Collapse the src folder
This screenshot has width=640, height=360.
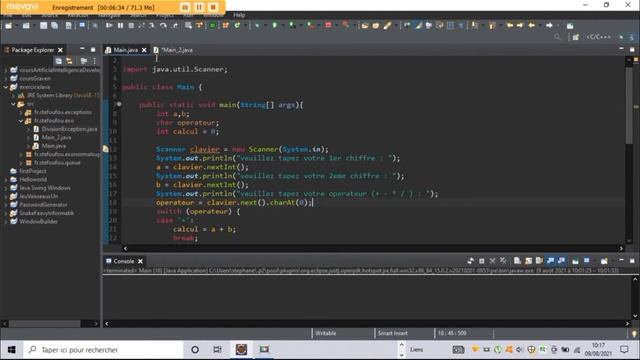click(x=13, y=104)
